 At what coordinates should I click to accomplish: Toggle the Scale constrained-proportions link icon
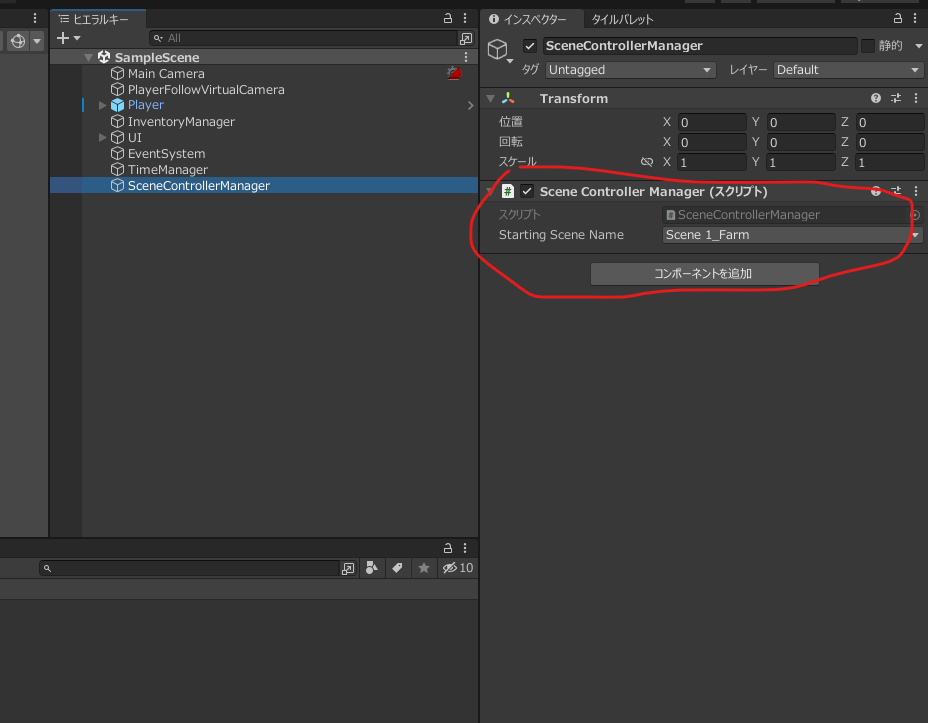tap(647, 162)
